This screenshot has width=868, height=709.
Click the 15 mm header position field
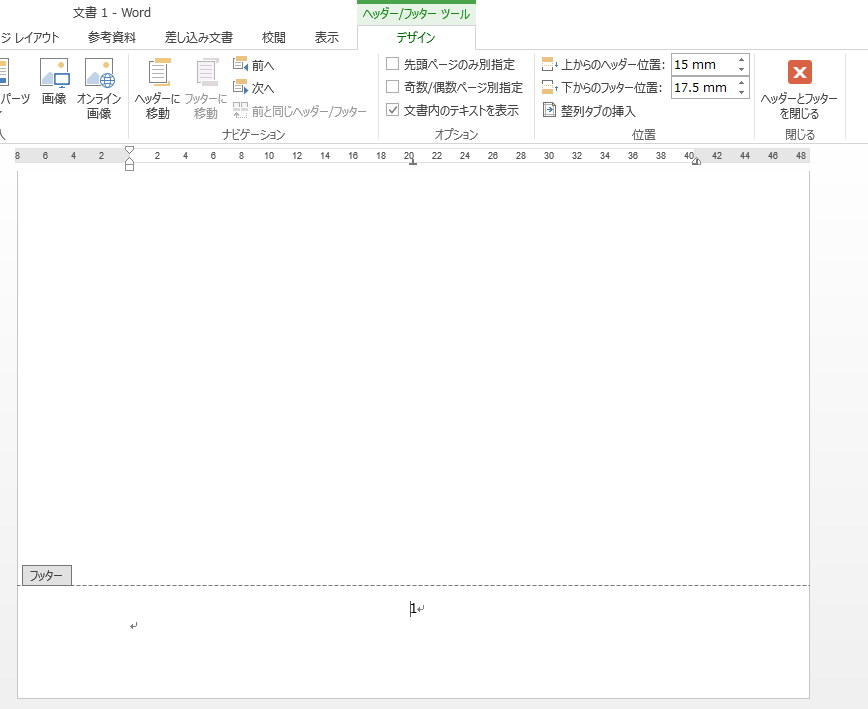click(x=703, y=65)
